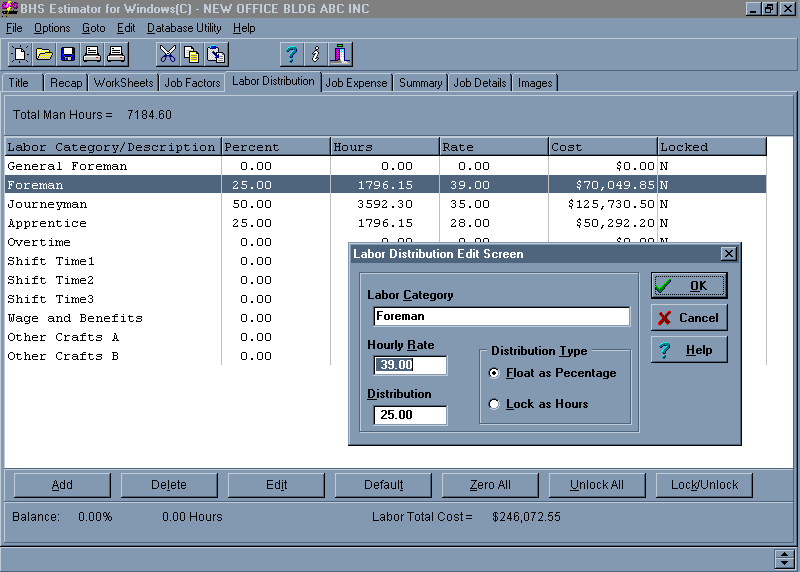Open the Options menu
The image size is (800, 572).
click(52, 28)
